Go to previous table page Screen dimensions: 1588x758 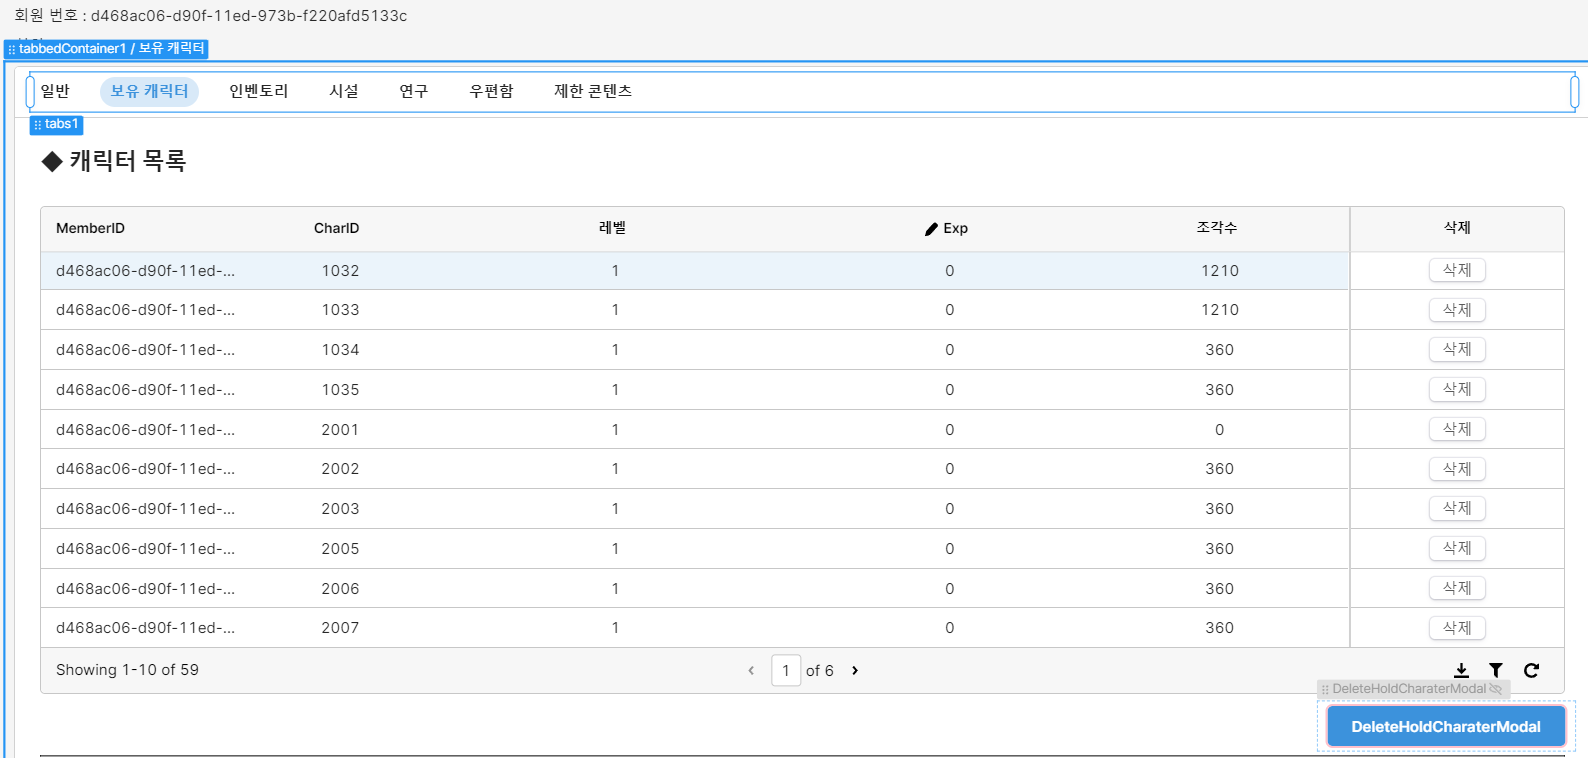point(751,670)
